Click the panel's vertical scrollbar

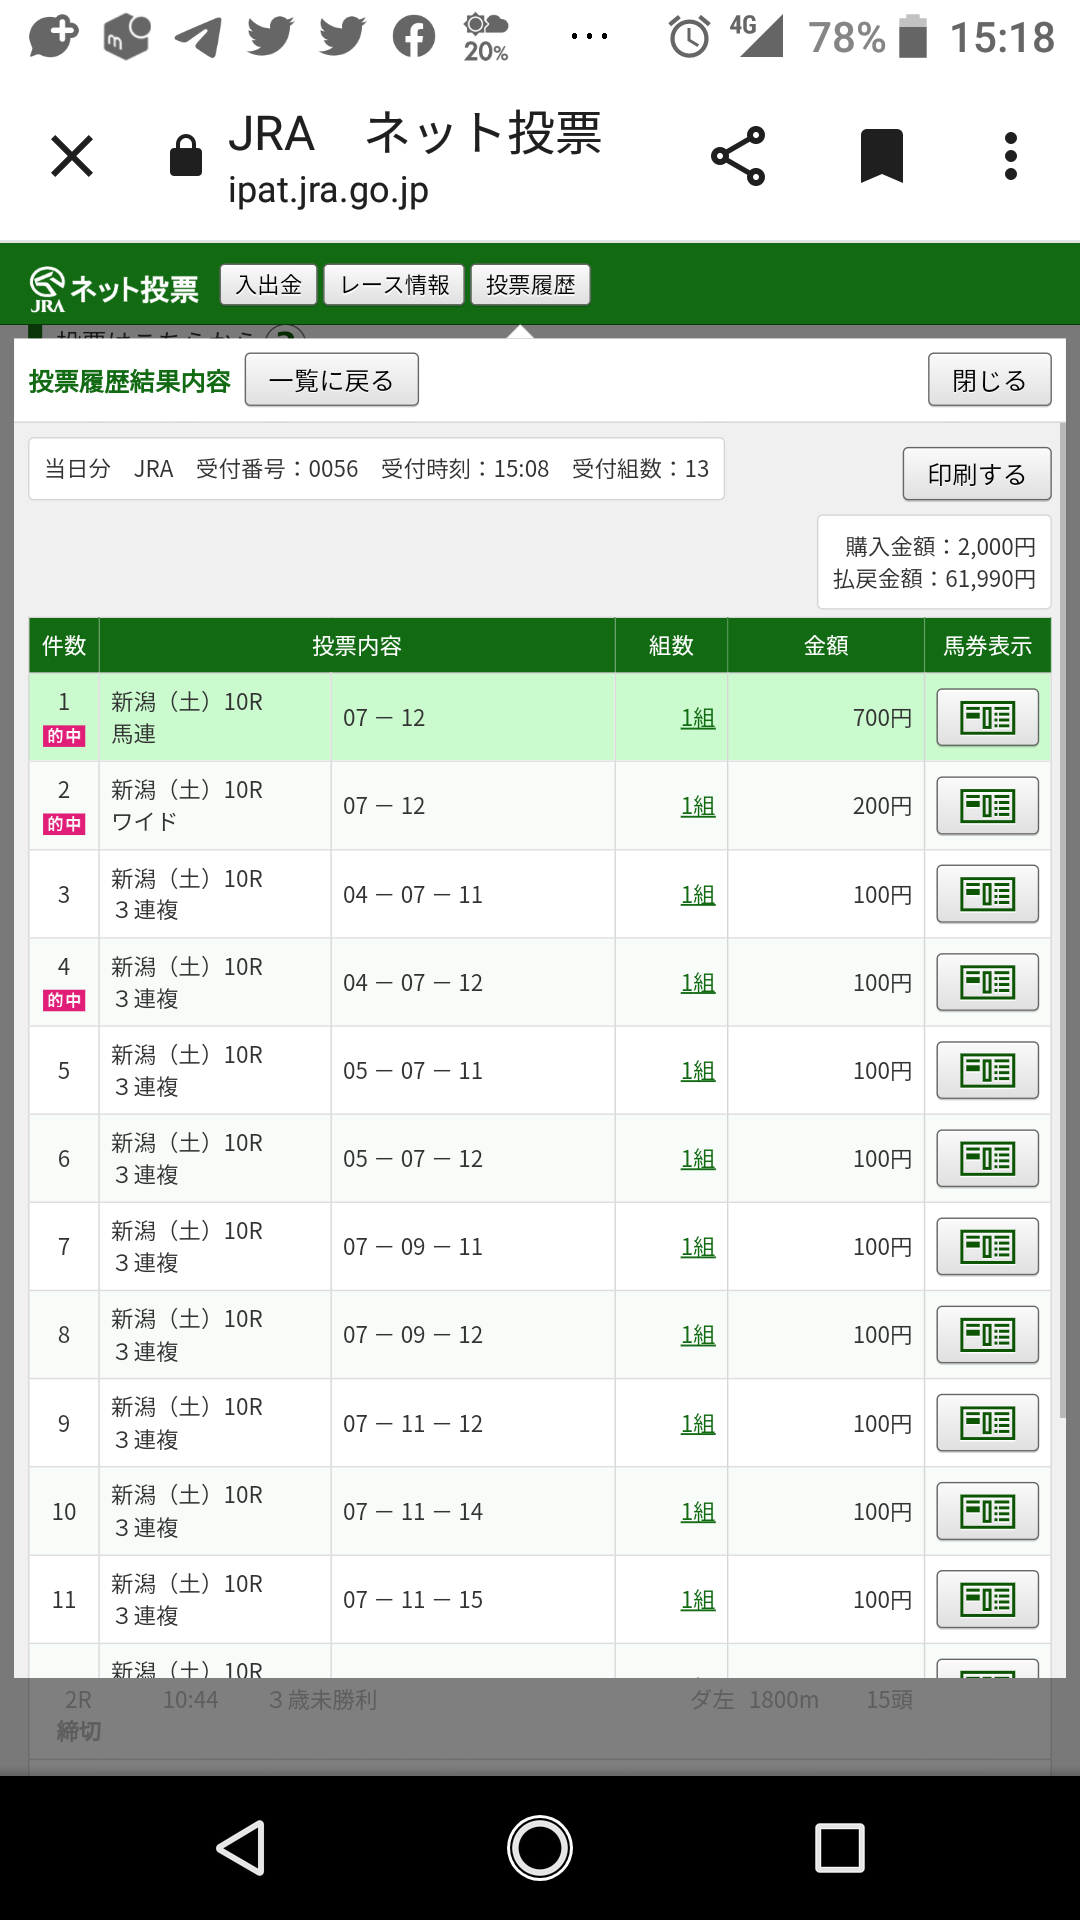pyautogui.click(x=1063, y=920)
